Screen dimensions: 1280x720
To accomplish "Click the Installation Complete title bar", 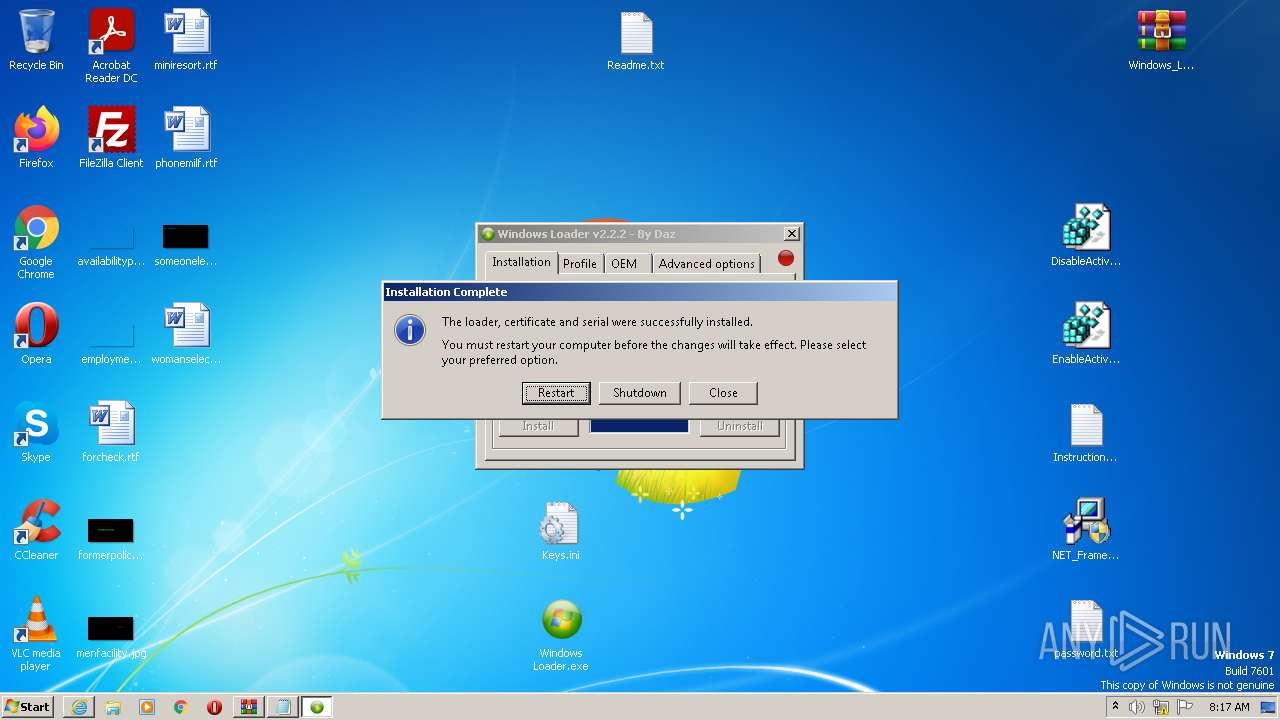I will (640, 292).
